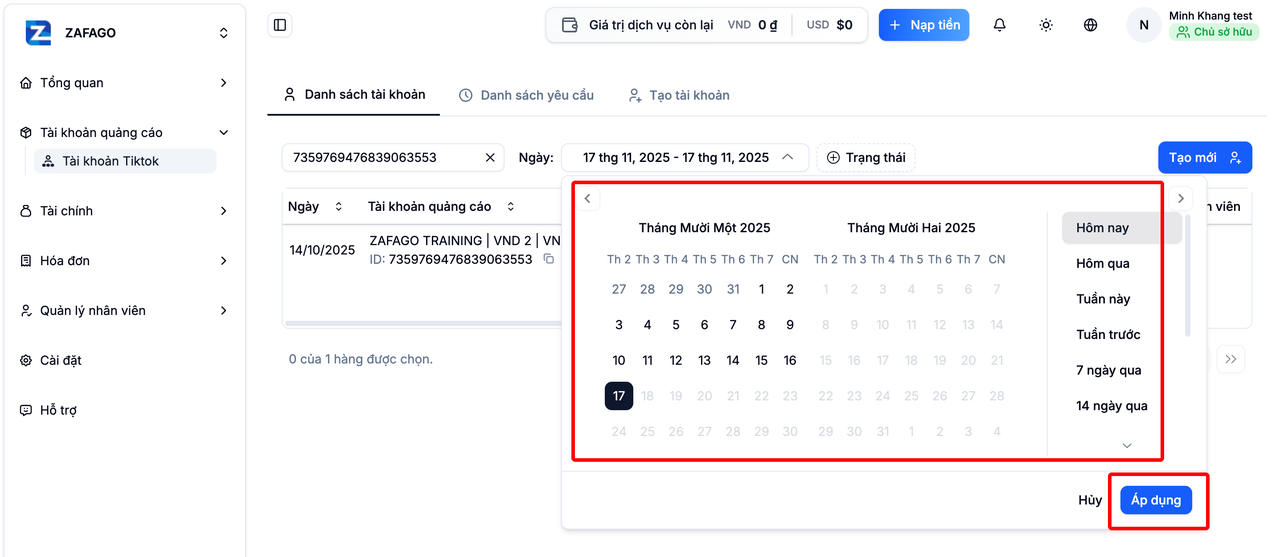
Task: Clear the search field with X icon
Action: 490,157
